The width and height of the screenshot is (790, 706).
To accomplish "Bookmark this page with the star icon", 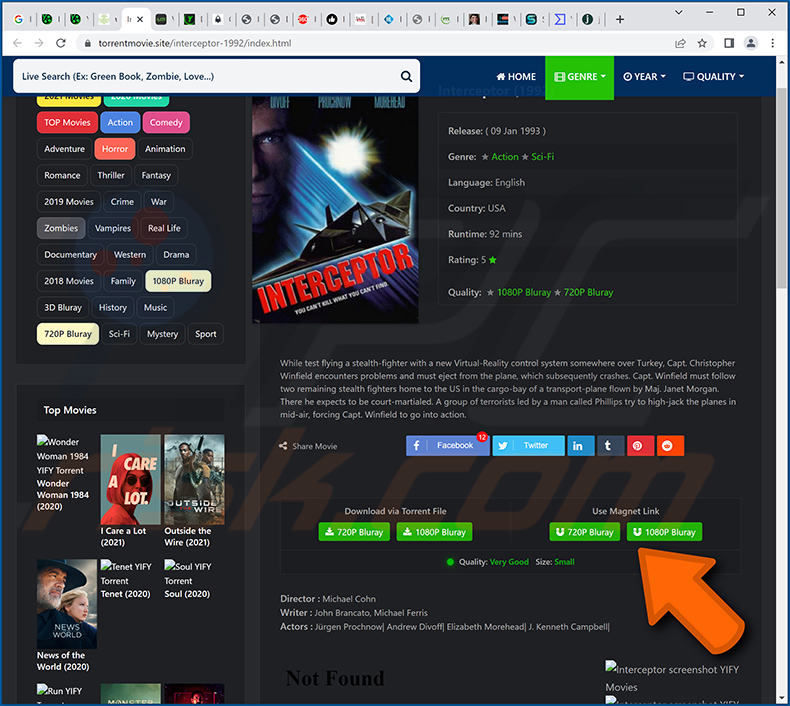I will tap(702, 43).
